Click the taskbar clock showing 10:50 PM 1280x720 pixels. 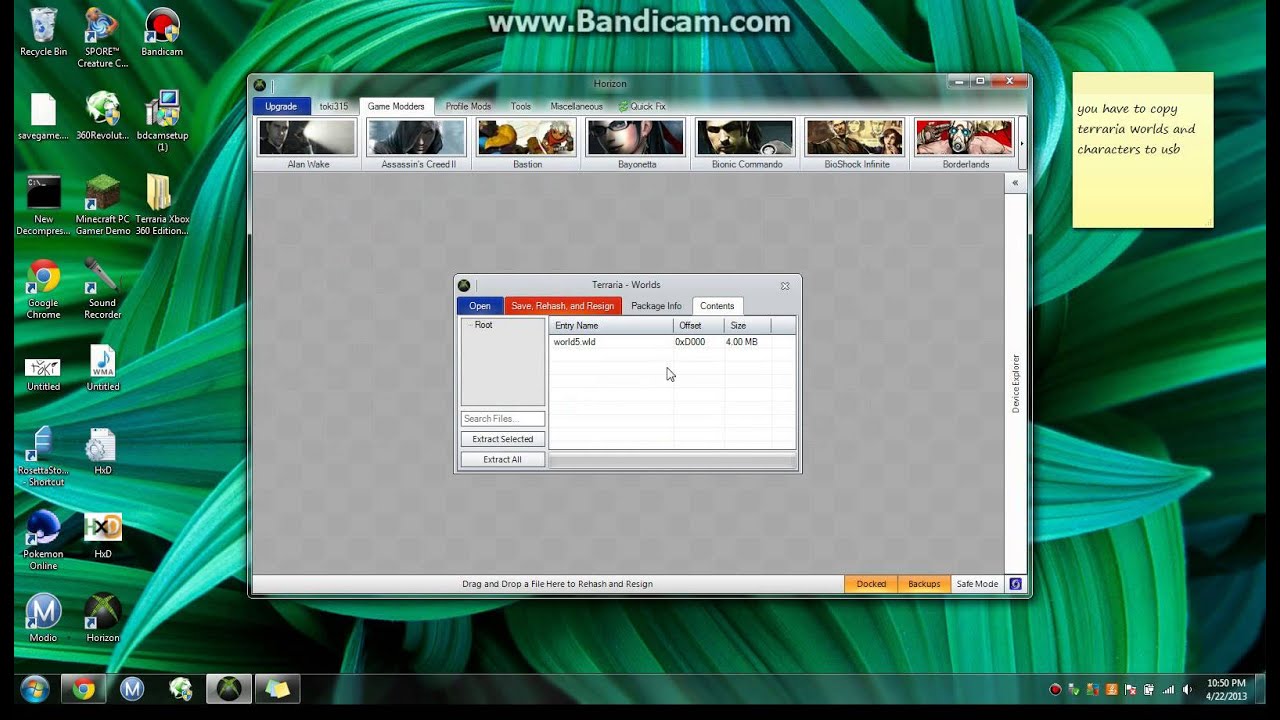coord(1226,689)
